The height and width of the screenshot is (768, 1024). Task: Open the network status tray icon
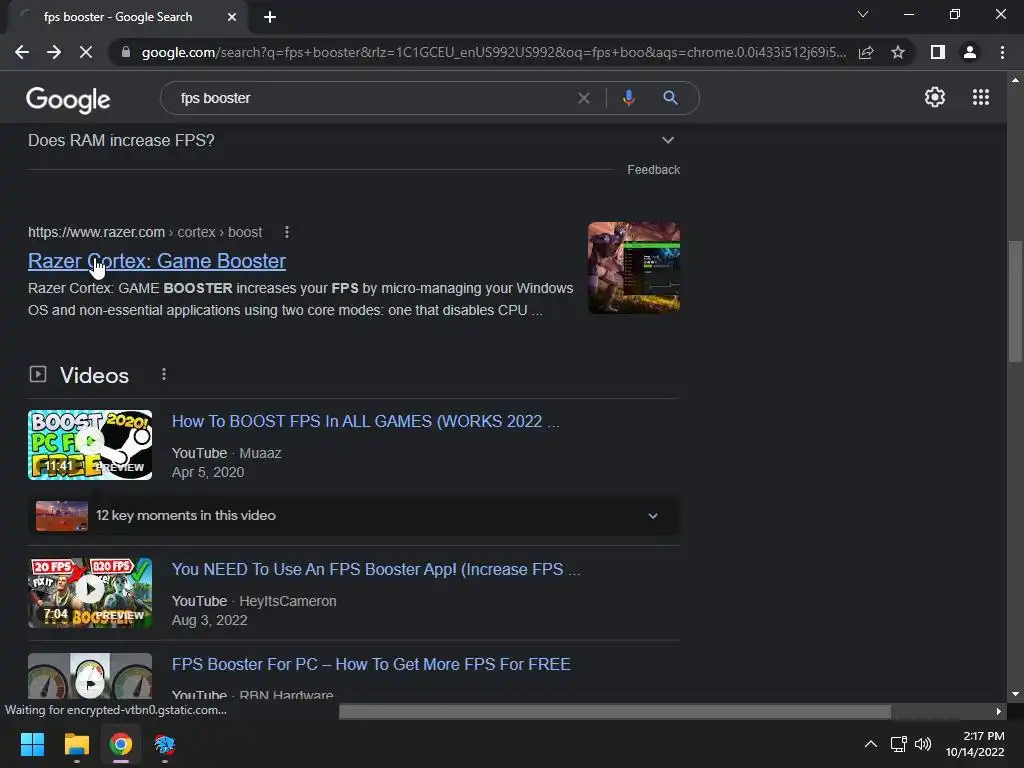(899, 744)
